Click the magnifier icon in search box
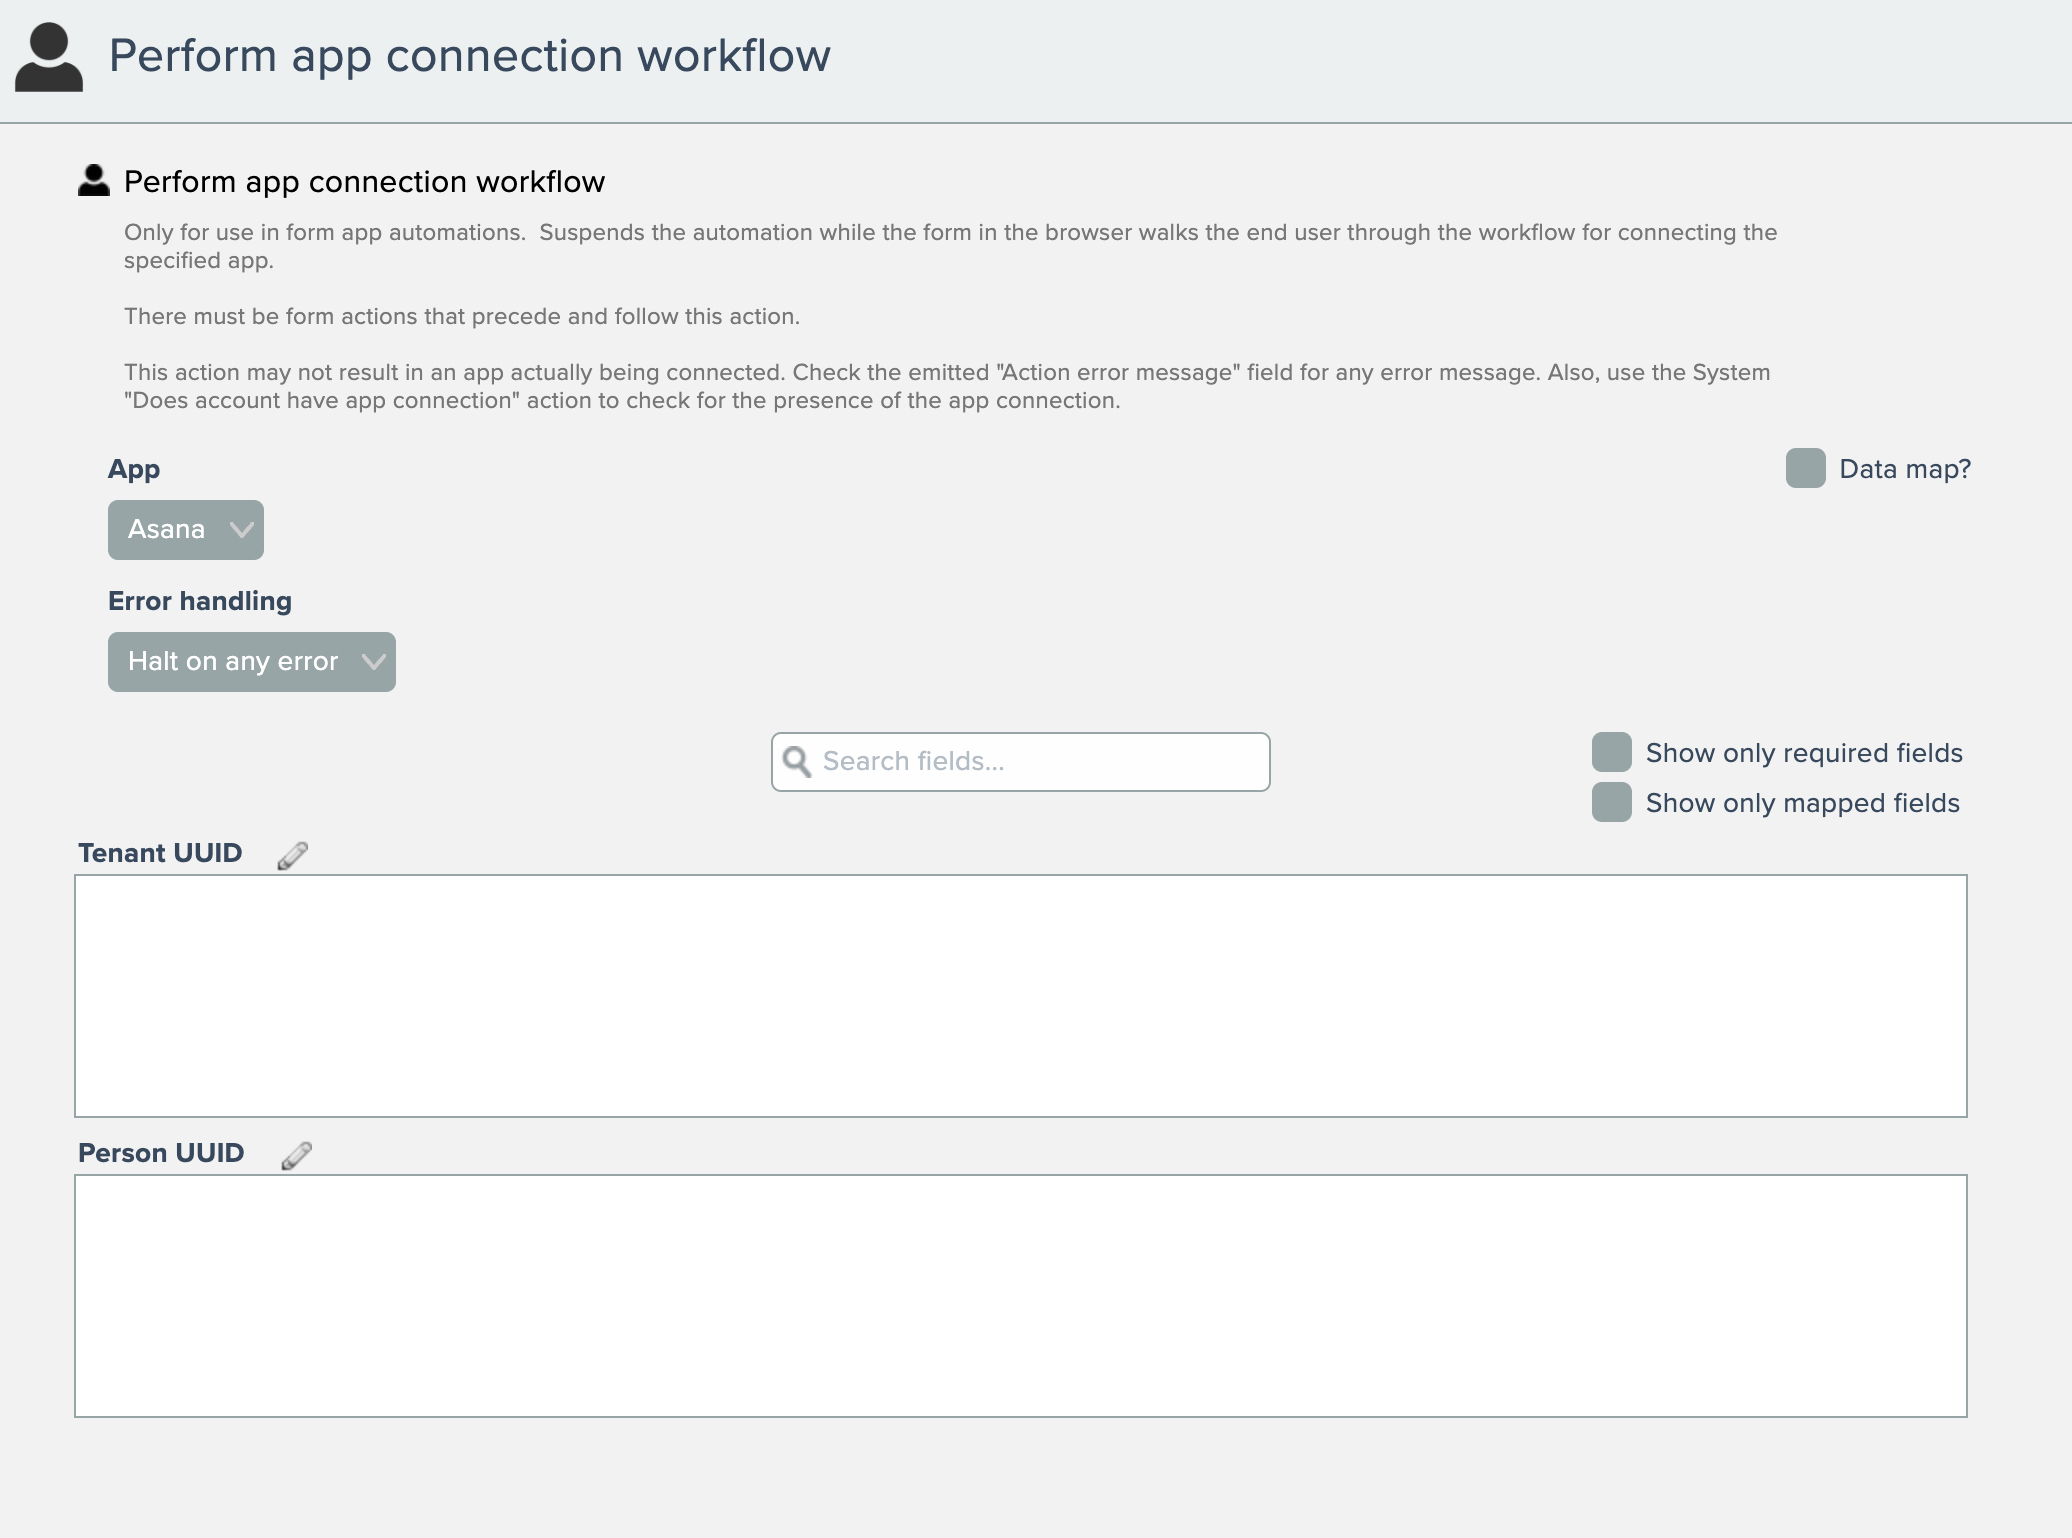The height and width of the screenshot is (1538, 2072). click(797, 762)
